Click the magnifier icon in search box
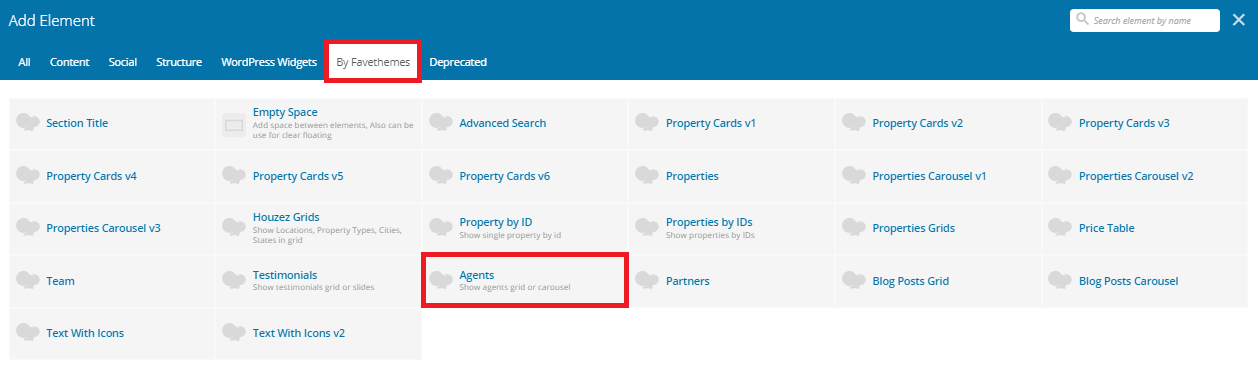Image resolution: width=1258 pixels, height=367 pixels. (x=1082, y=20)
